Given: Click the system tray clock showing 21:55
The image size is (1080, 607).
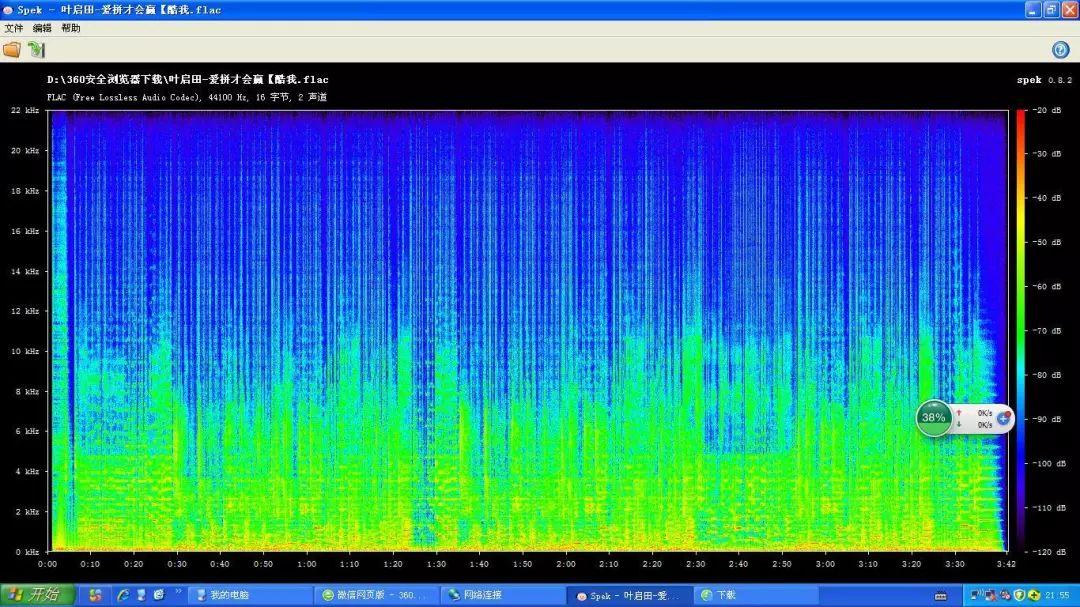Looking at the screenshot, I should pos(1055,595).
